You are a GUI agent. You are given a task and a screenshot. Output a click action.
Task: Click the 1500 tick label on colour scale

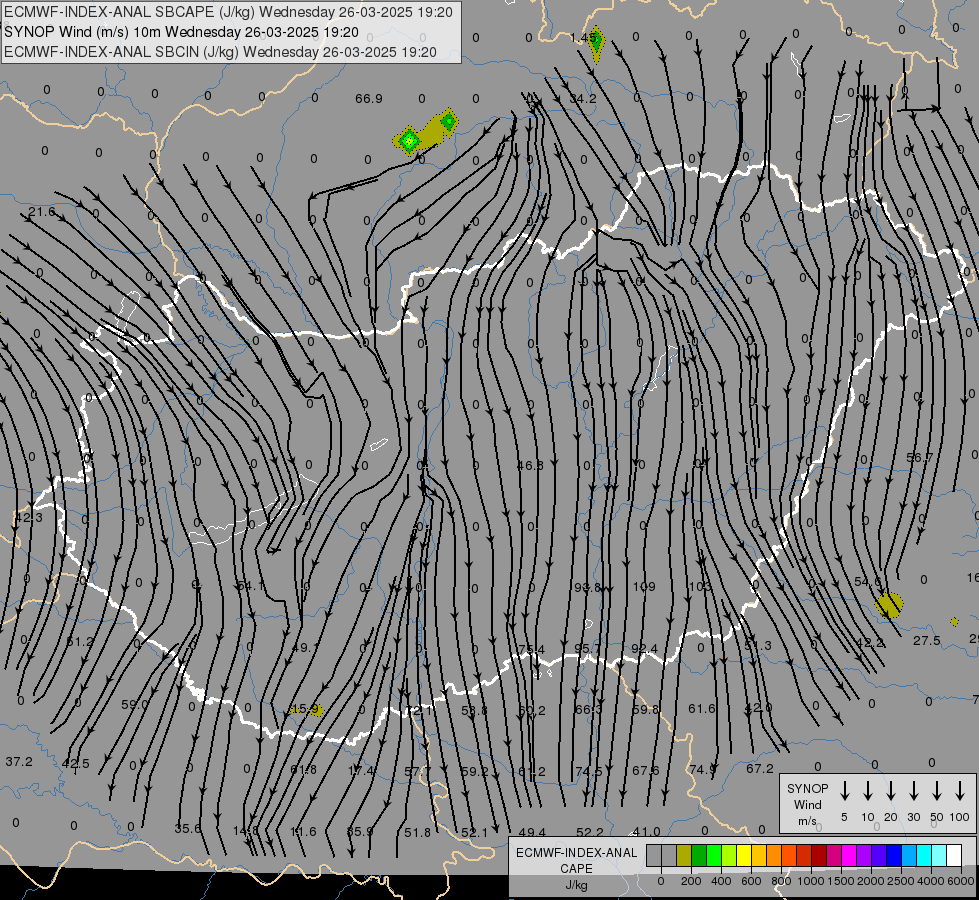(841, 881)
